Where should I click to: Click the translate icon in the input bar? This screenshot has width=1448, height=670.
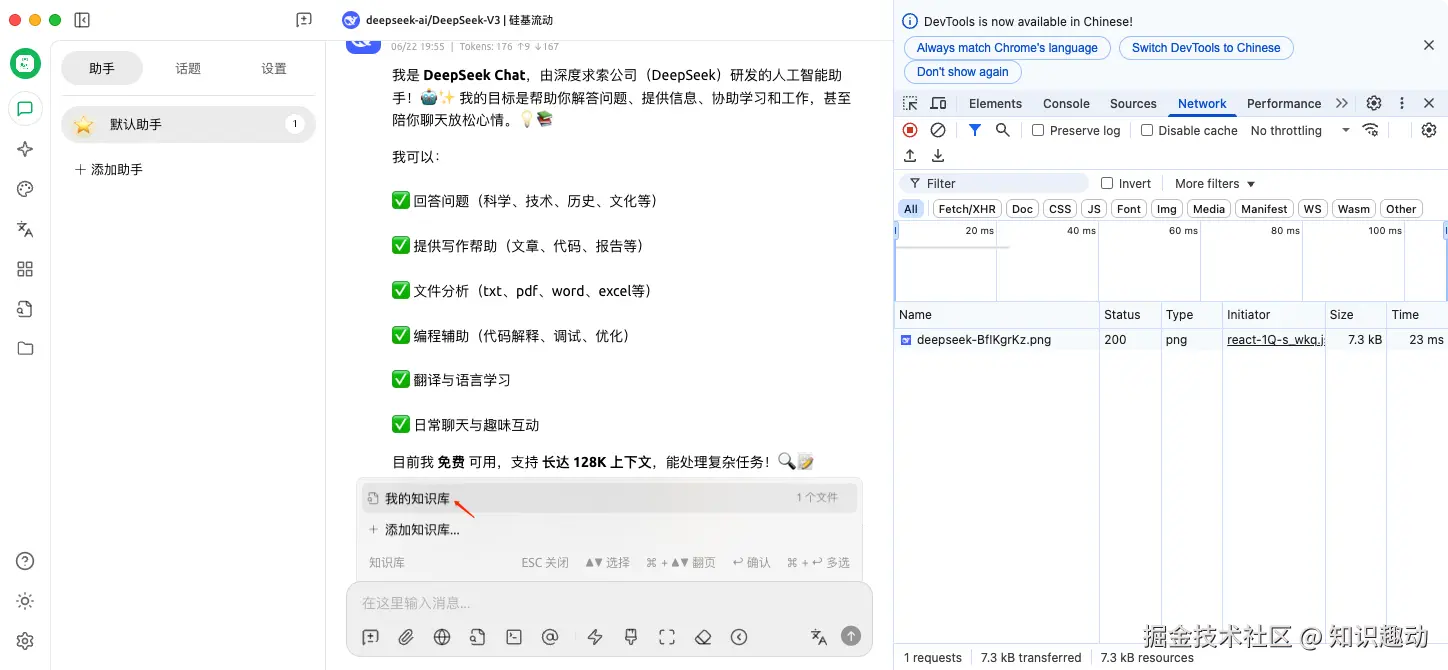click(818, 637)
